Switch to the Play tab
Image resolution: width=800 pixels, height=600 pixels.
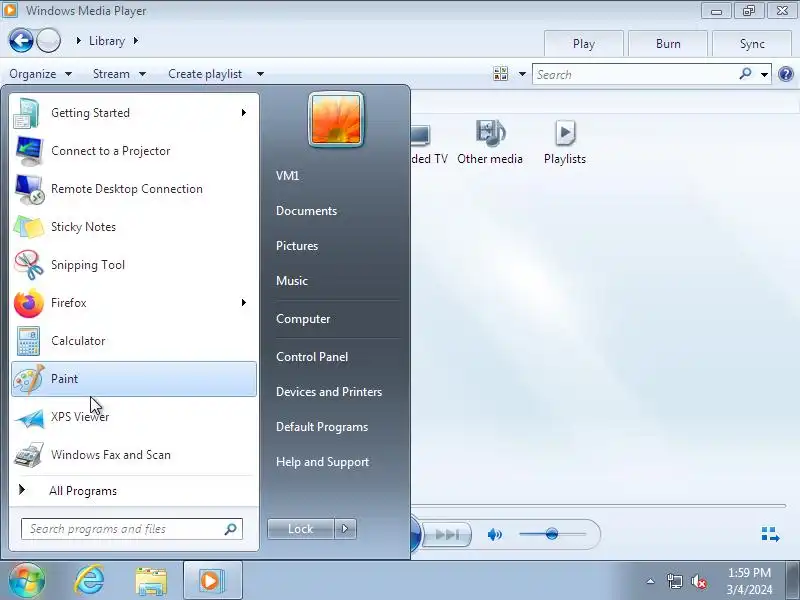584,44
